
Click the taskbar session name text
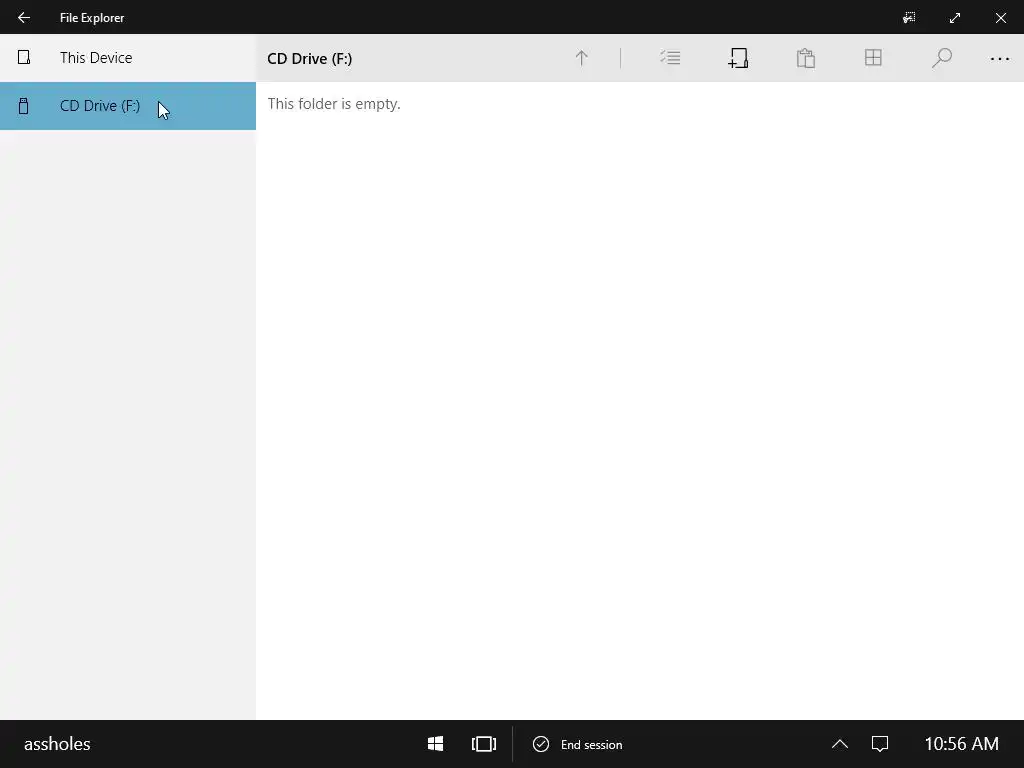(x=57, y=744)
